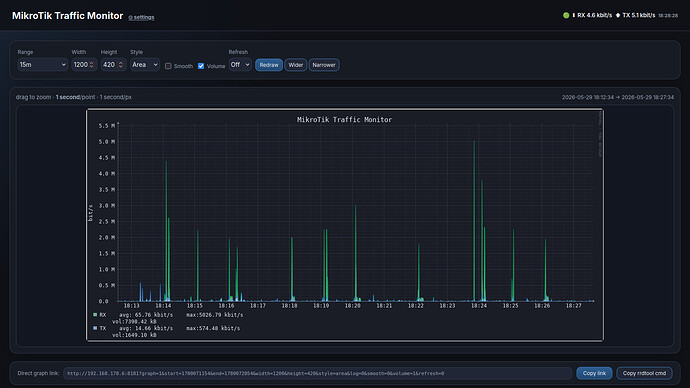Enable the Smooth checkbox
Viewport: 690px width, 388px height.
pyautogui.click(x=168, y=66)
